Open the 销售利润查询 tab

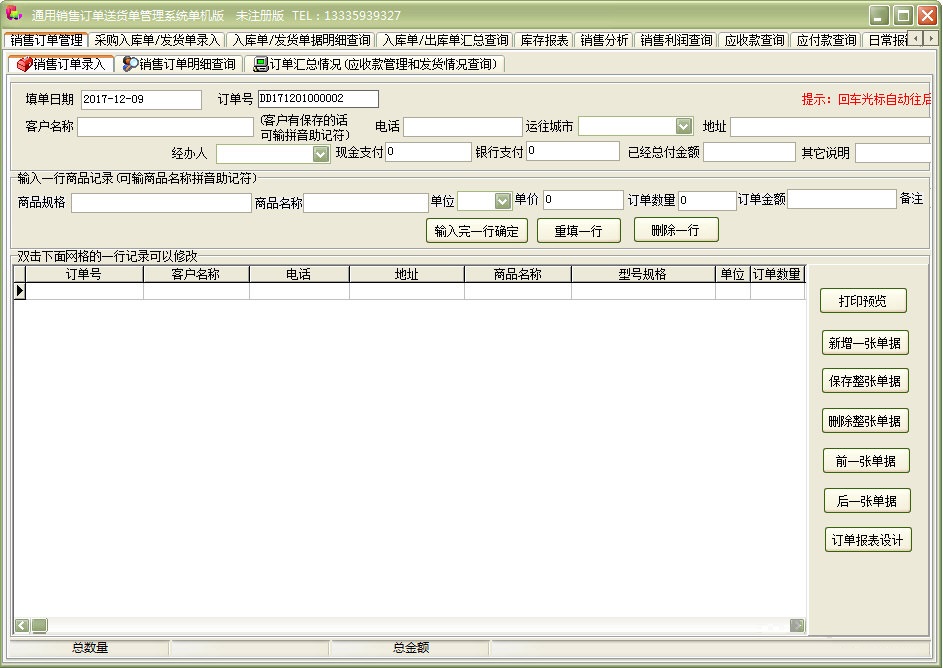[x=676, y=40]
